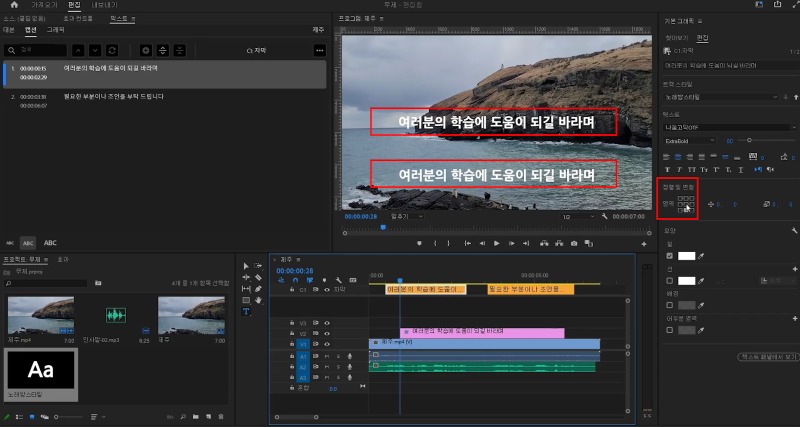Mute the A1 audio track
This screenshot has height=427, width=800.
(327, 356)
